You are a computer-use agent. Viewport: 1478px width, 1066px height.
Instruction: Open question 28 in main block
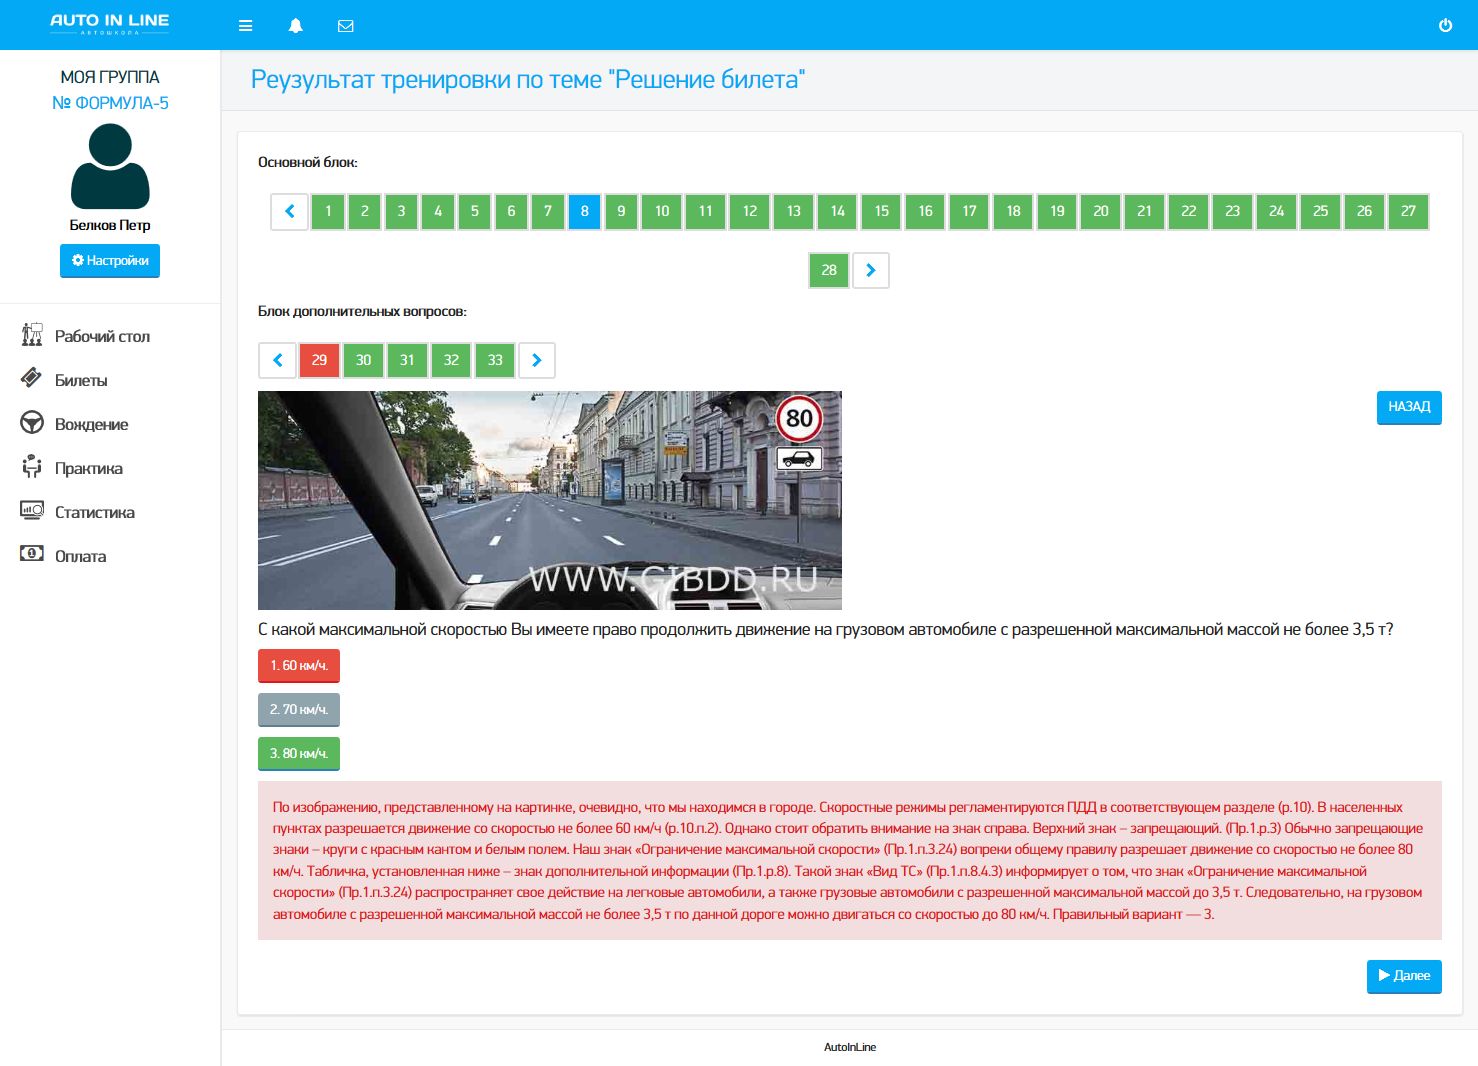coord(829,270)
